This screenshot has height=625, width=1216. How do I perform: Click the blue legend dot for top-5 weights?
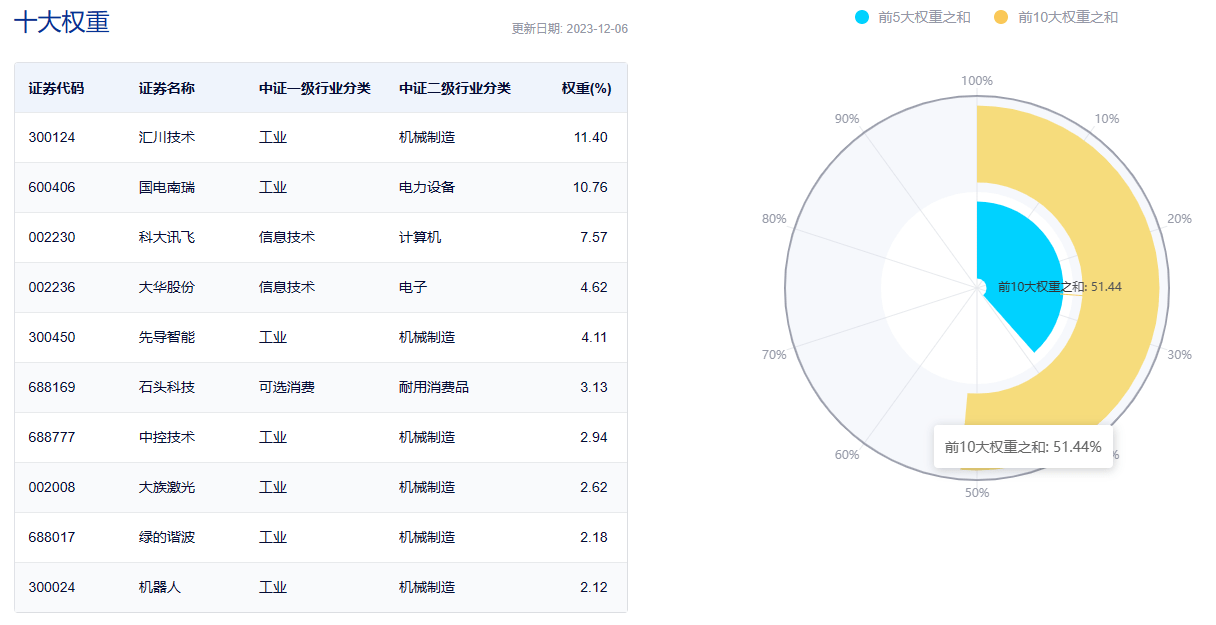coord(862,17)
